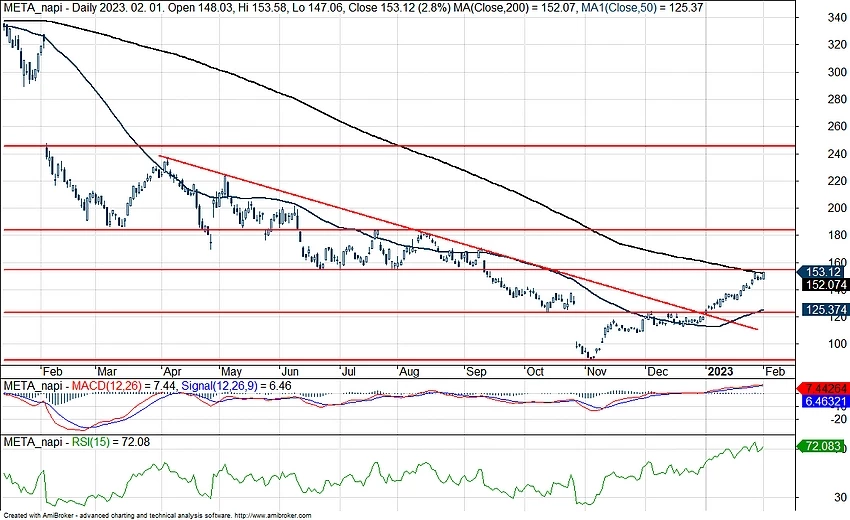The width and height of the screenshot is (850, 520).
Task: Click the 320 price axis label
Action: tap(836, 45)
